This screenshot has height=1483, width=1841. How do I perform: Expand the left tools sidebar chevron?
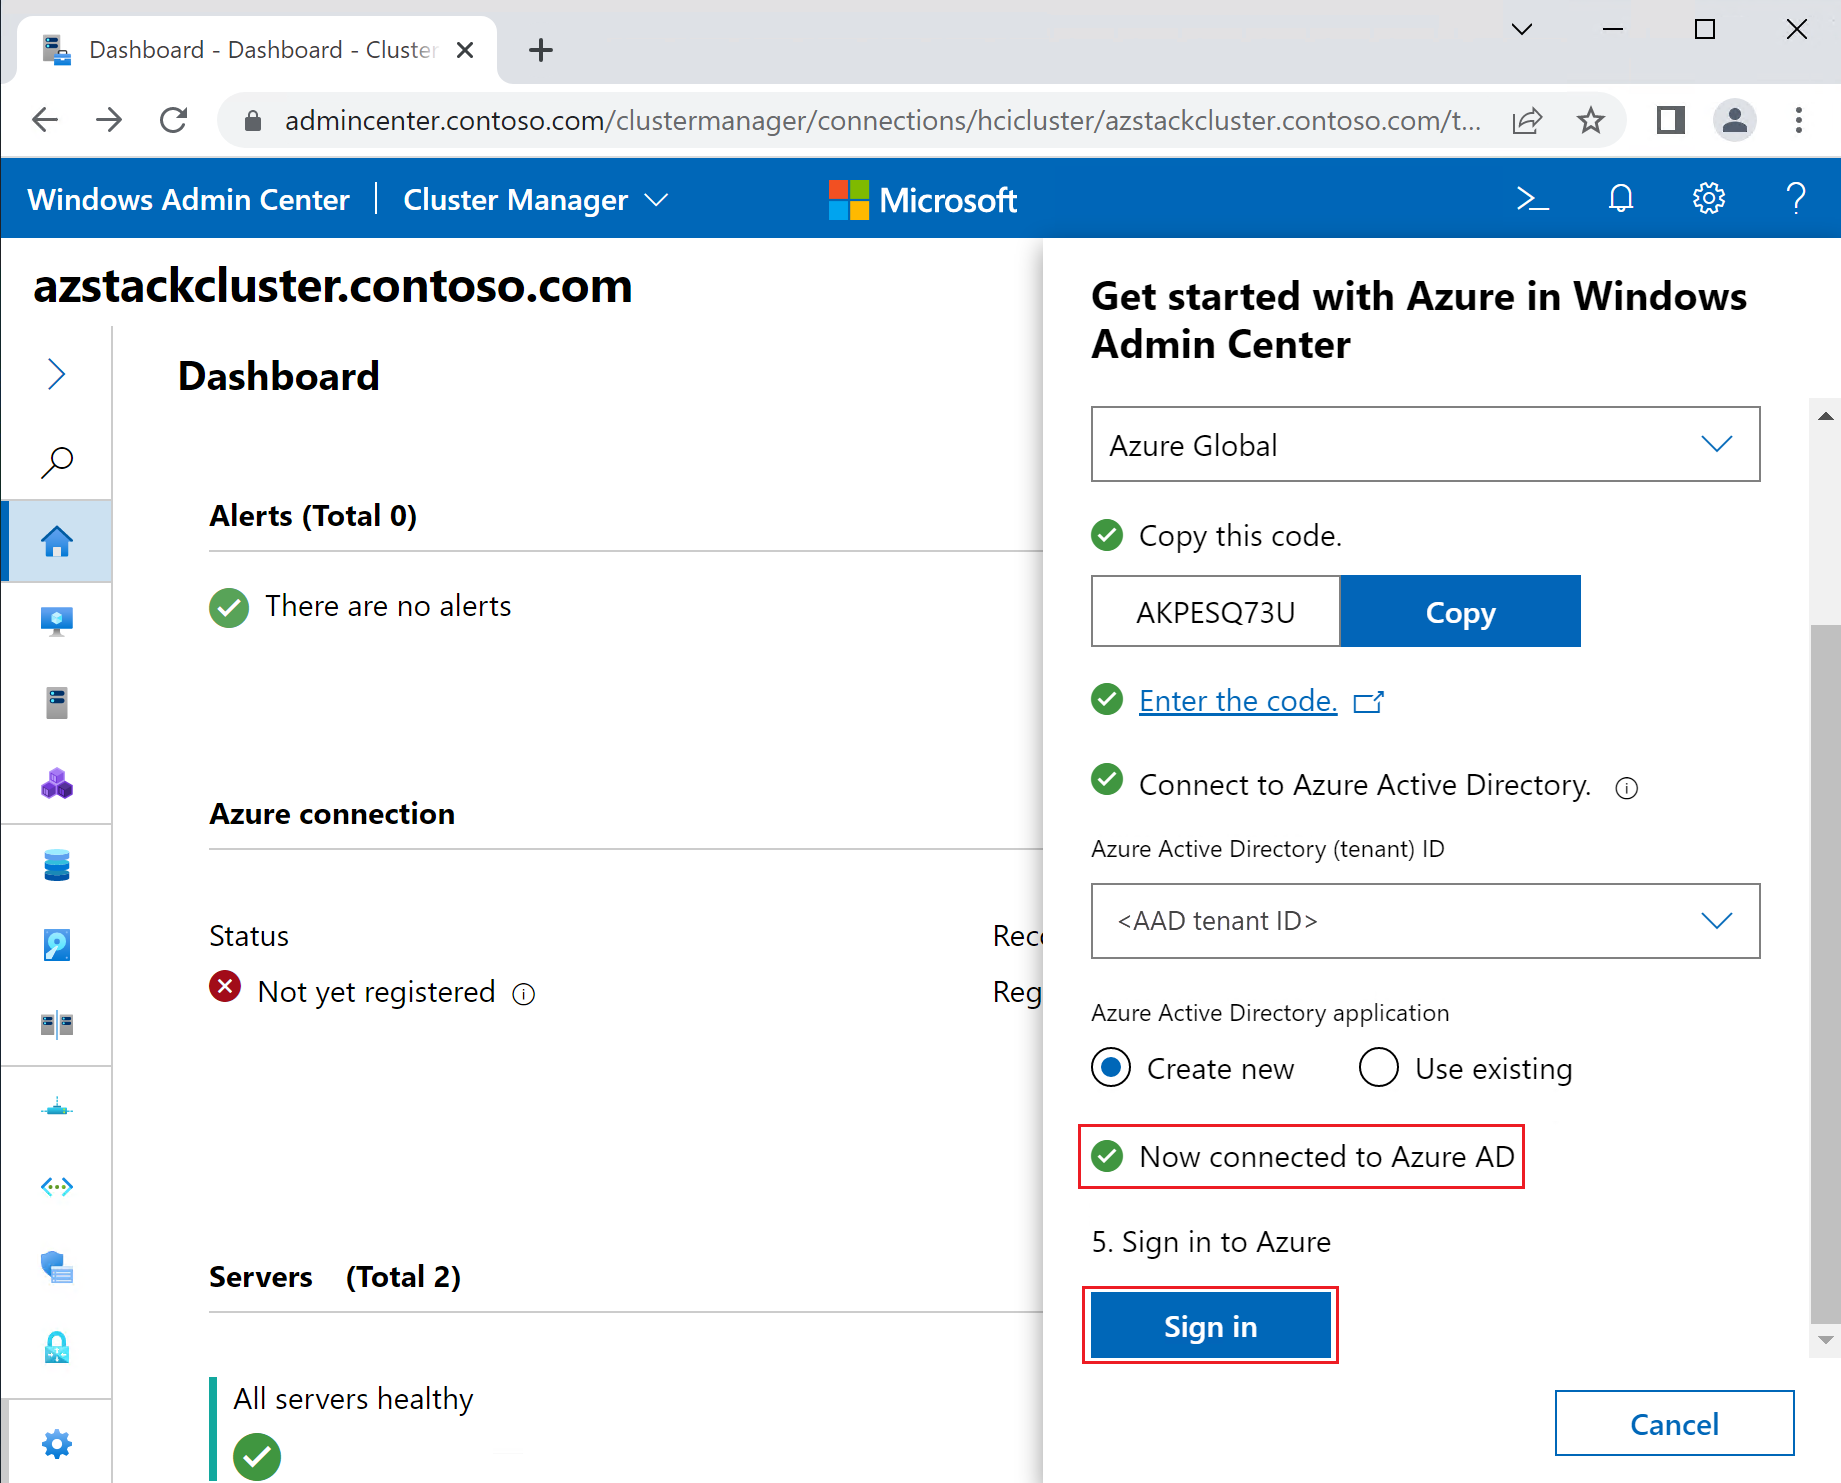click(56, 374)
